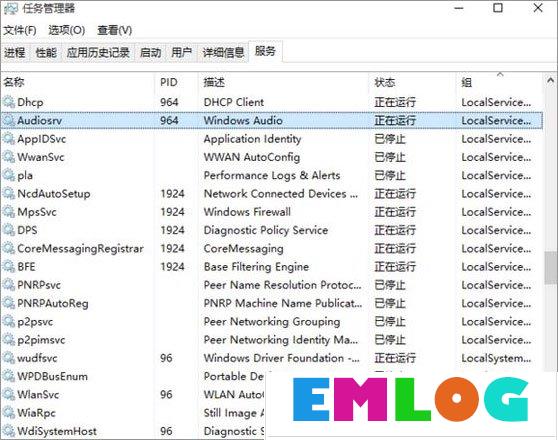This screenshot has height=440, width=558.
Task: Select the p2pimsvc service name
Action: (41, 340)
